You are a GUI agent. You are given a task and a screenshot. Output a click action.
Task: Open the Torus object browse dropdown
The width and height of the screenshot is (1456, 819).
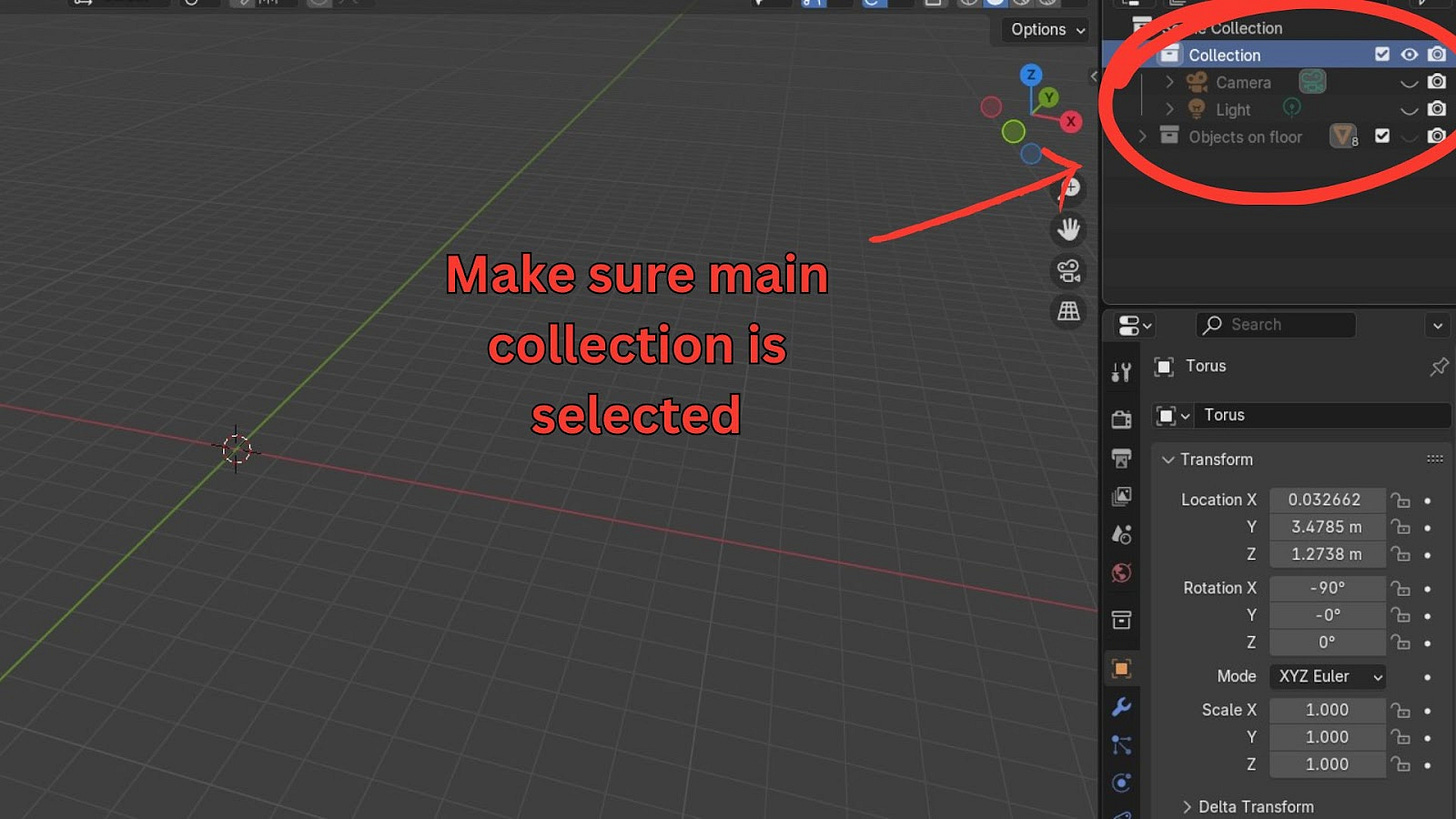pyautogui.click(x=1173, y=415)
